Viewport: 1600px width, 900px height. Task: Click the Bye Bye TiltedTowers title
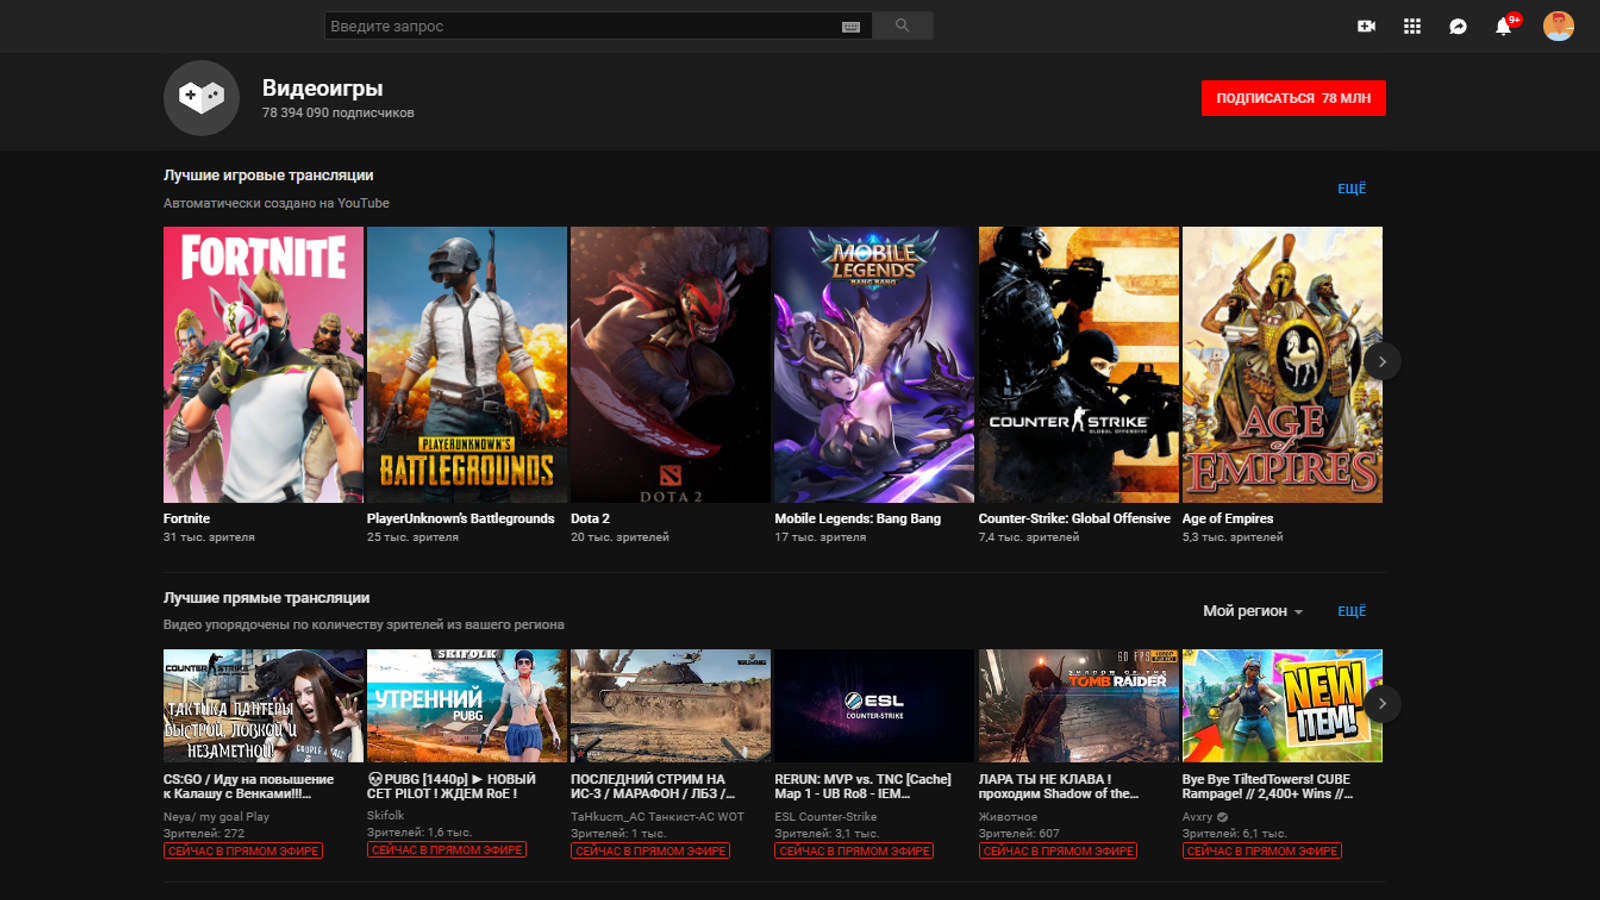(1268, 787)
